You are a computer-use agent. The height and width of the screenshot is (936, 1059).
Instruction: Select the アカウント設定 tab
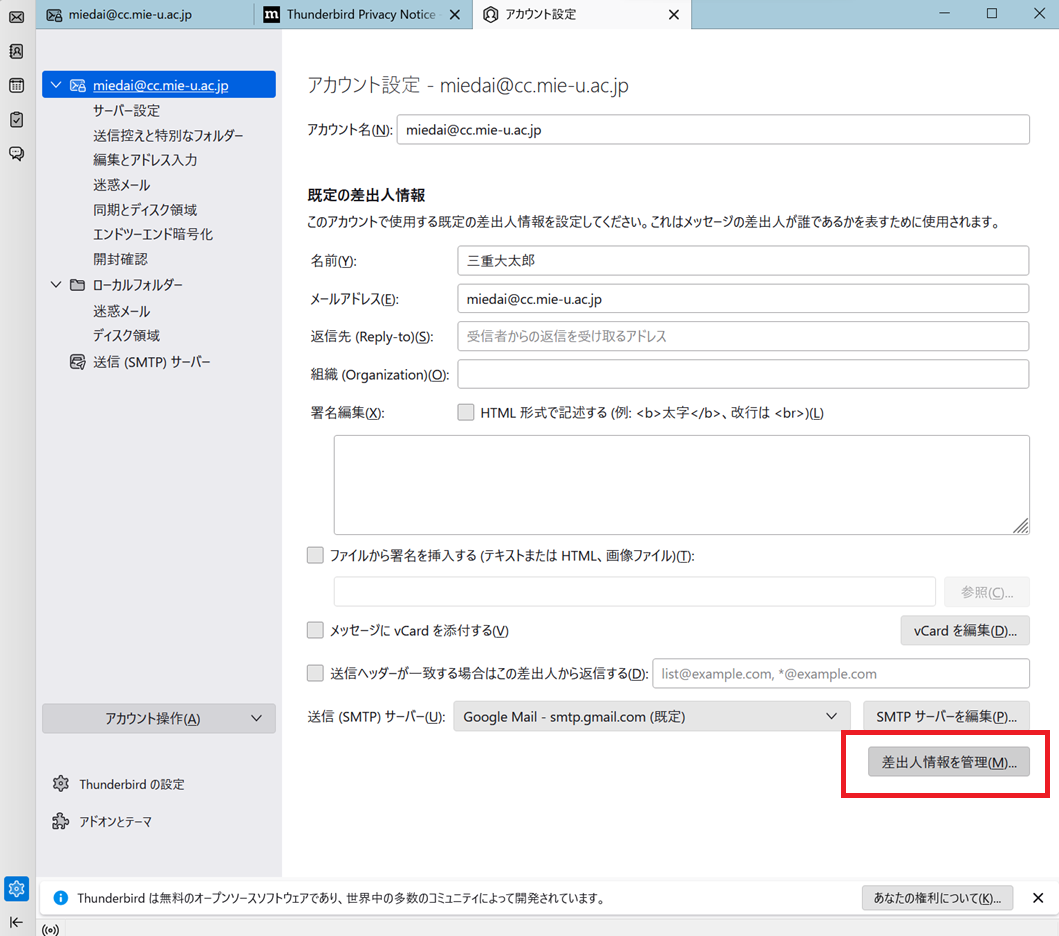pos(582,14)
